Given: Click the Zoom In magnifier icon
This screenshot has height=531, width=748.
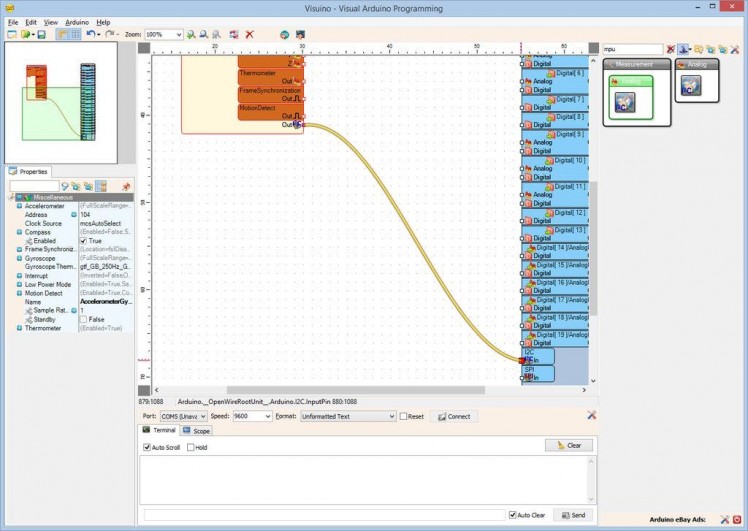Looking at the screenshot, I should coord(191,34).
